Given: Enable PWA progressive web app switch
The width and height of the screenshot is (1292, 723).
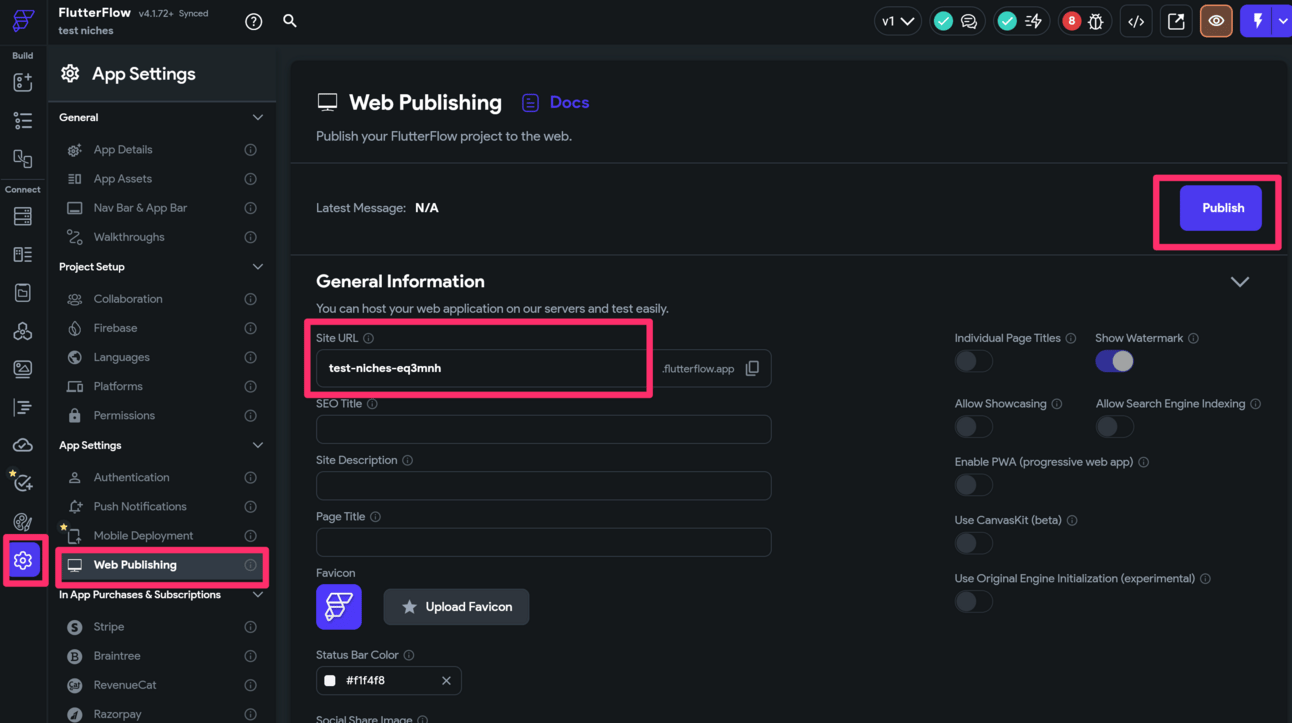Looking at the screenshot, I should coord(973,485).
